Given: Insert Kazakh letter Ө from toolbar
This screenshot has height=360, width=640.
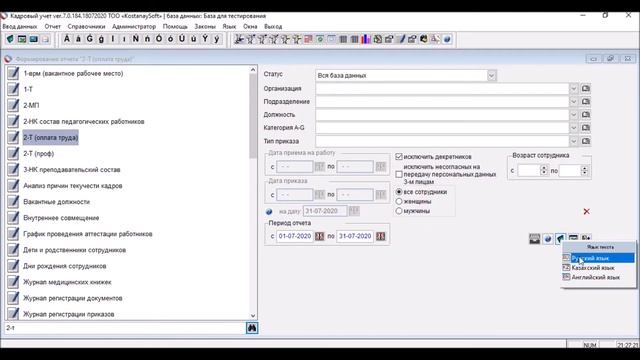Looking at the screenshot, I should point(159,39).
